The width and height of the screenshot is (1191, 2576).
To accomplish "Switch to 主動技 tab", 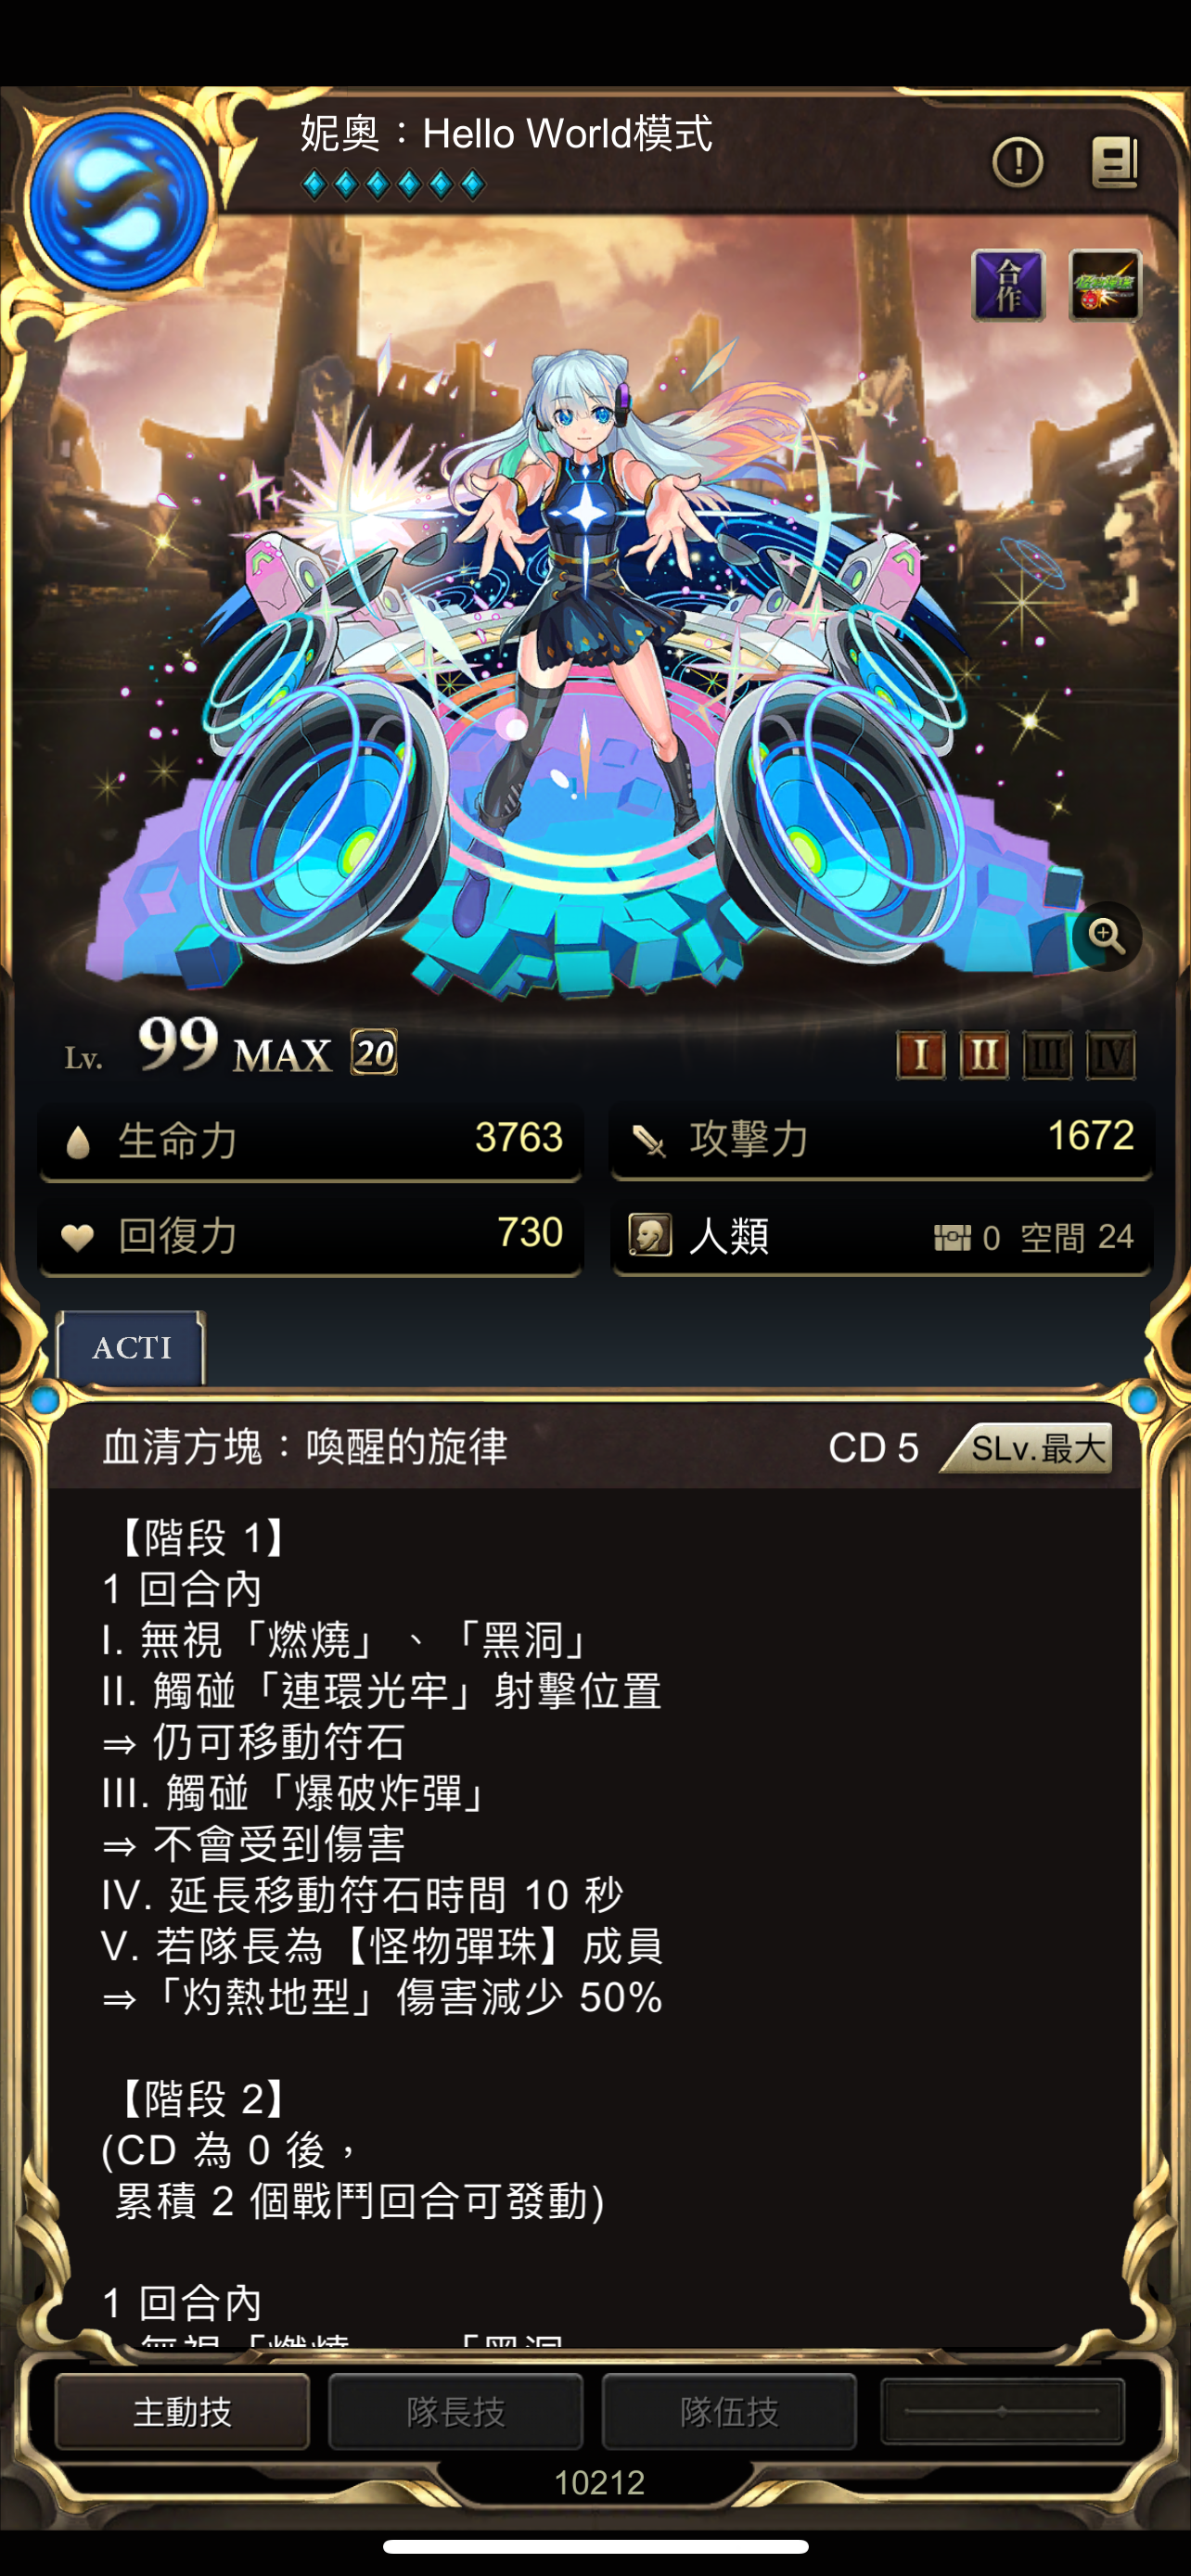I will coord(182,2411).
